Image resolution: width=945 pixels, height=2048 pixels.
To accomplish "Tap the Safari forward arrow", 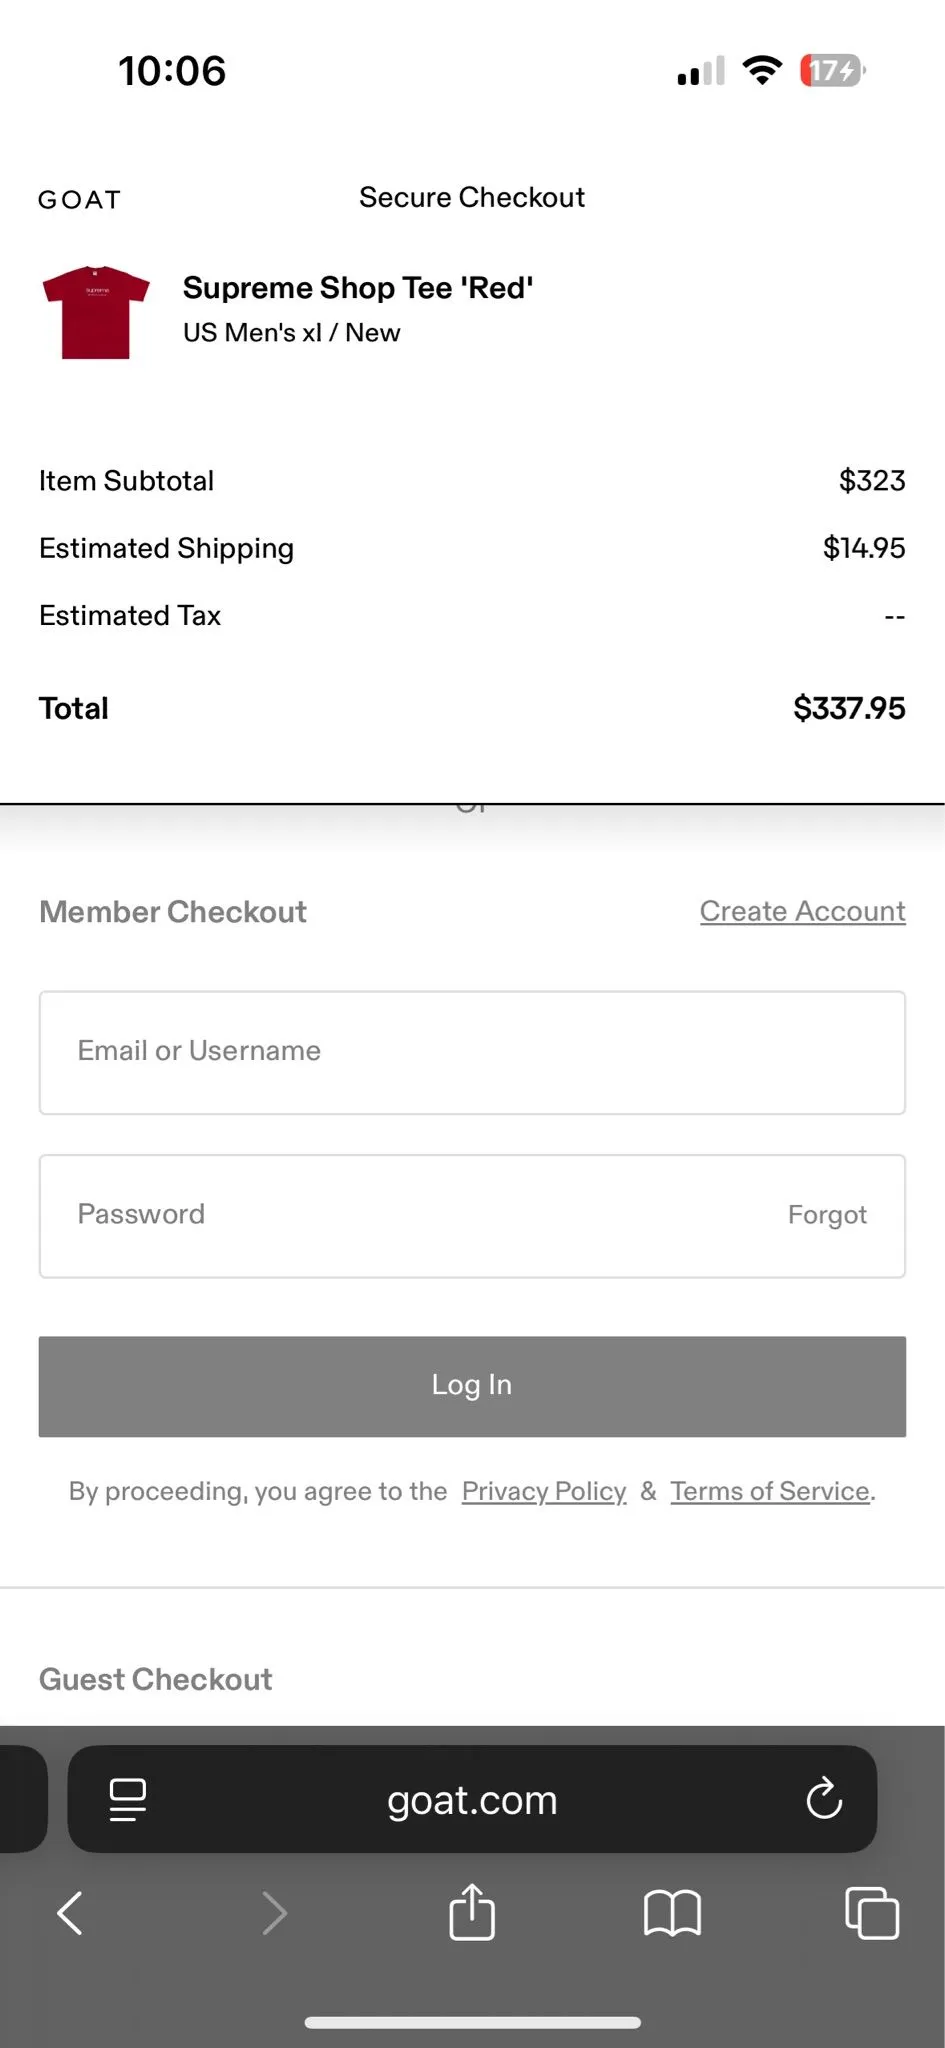I will coord(274,1913).
